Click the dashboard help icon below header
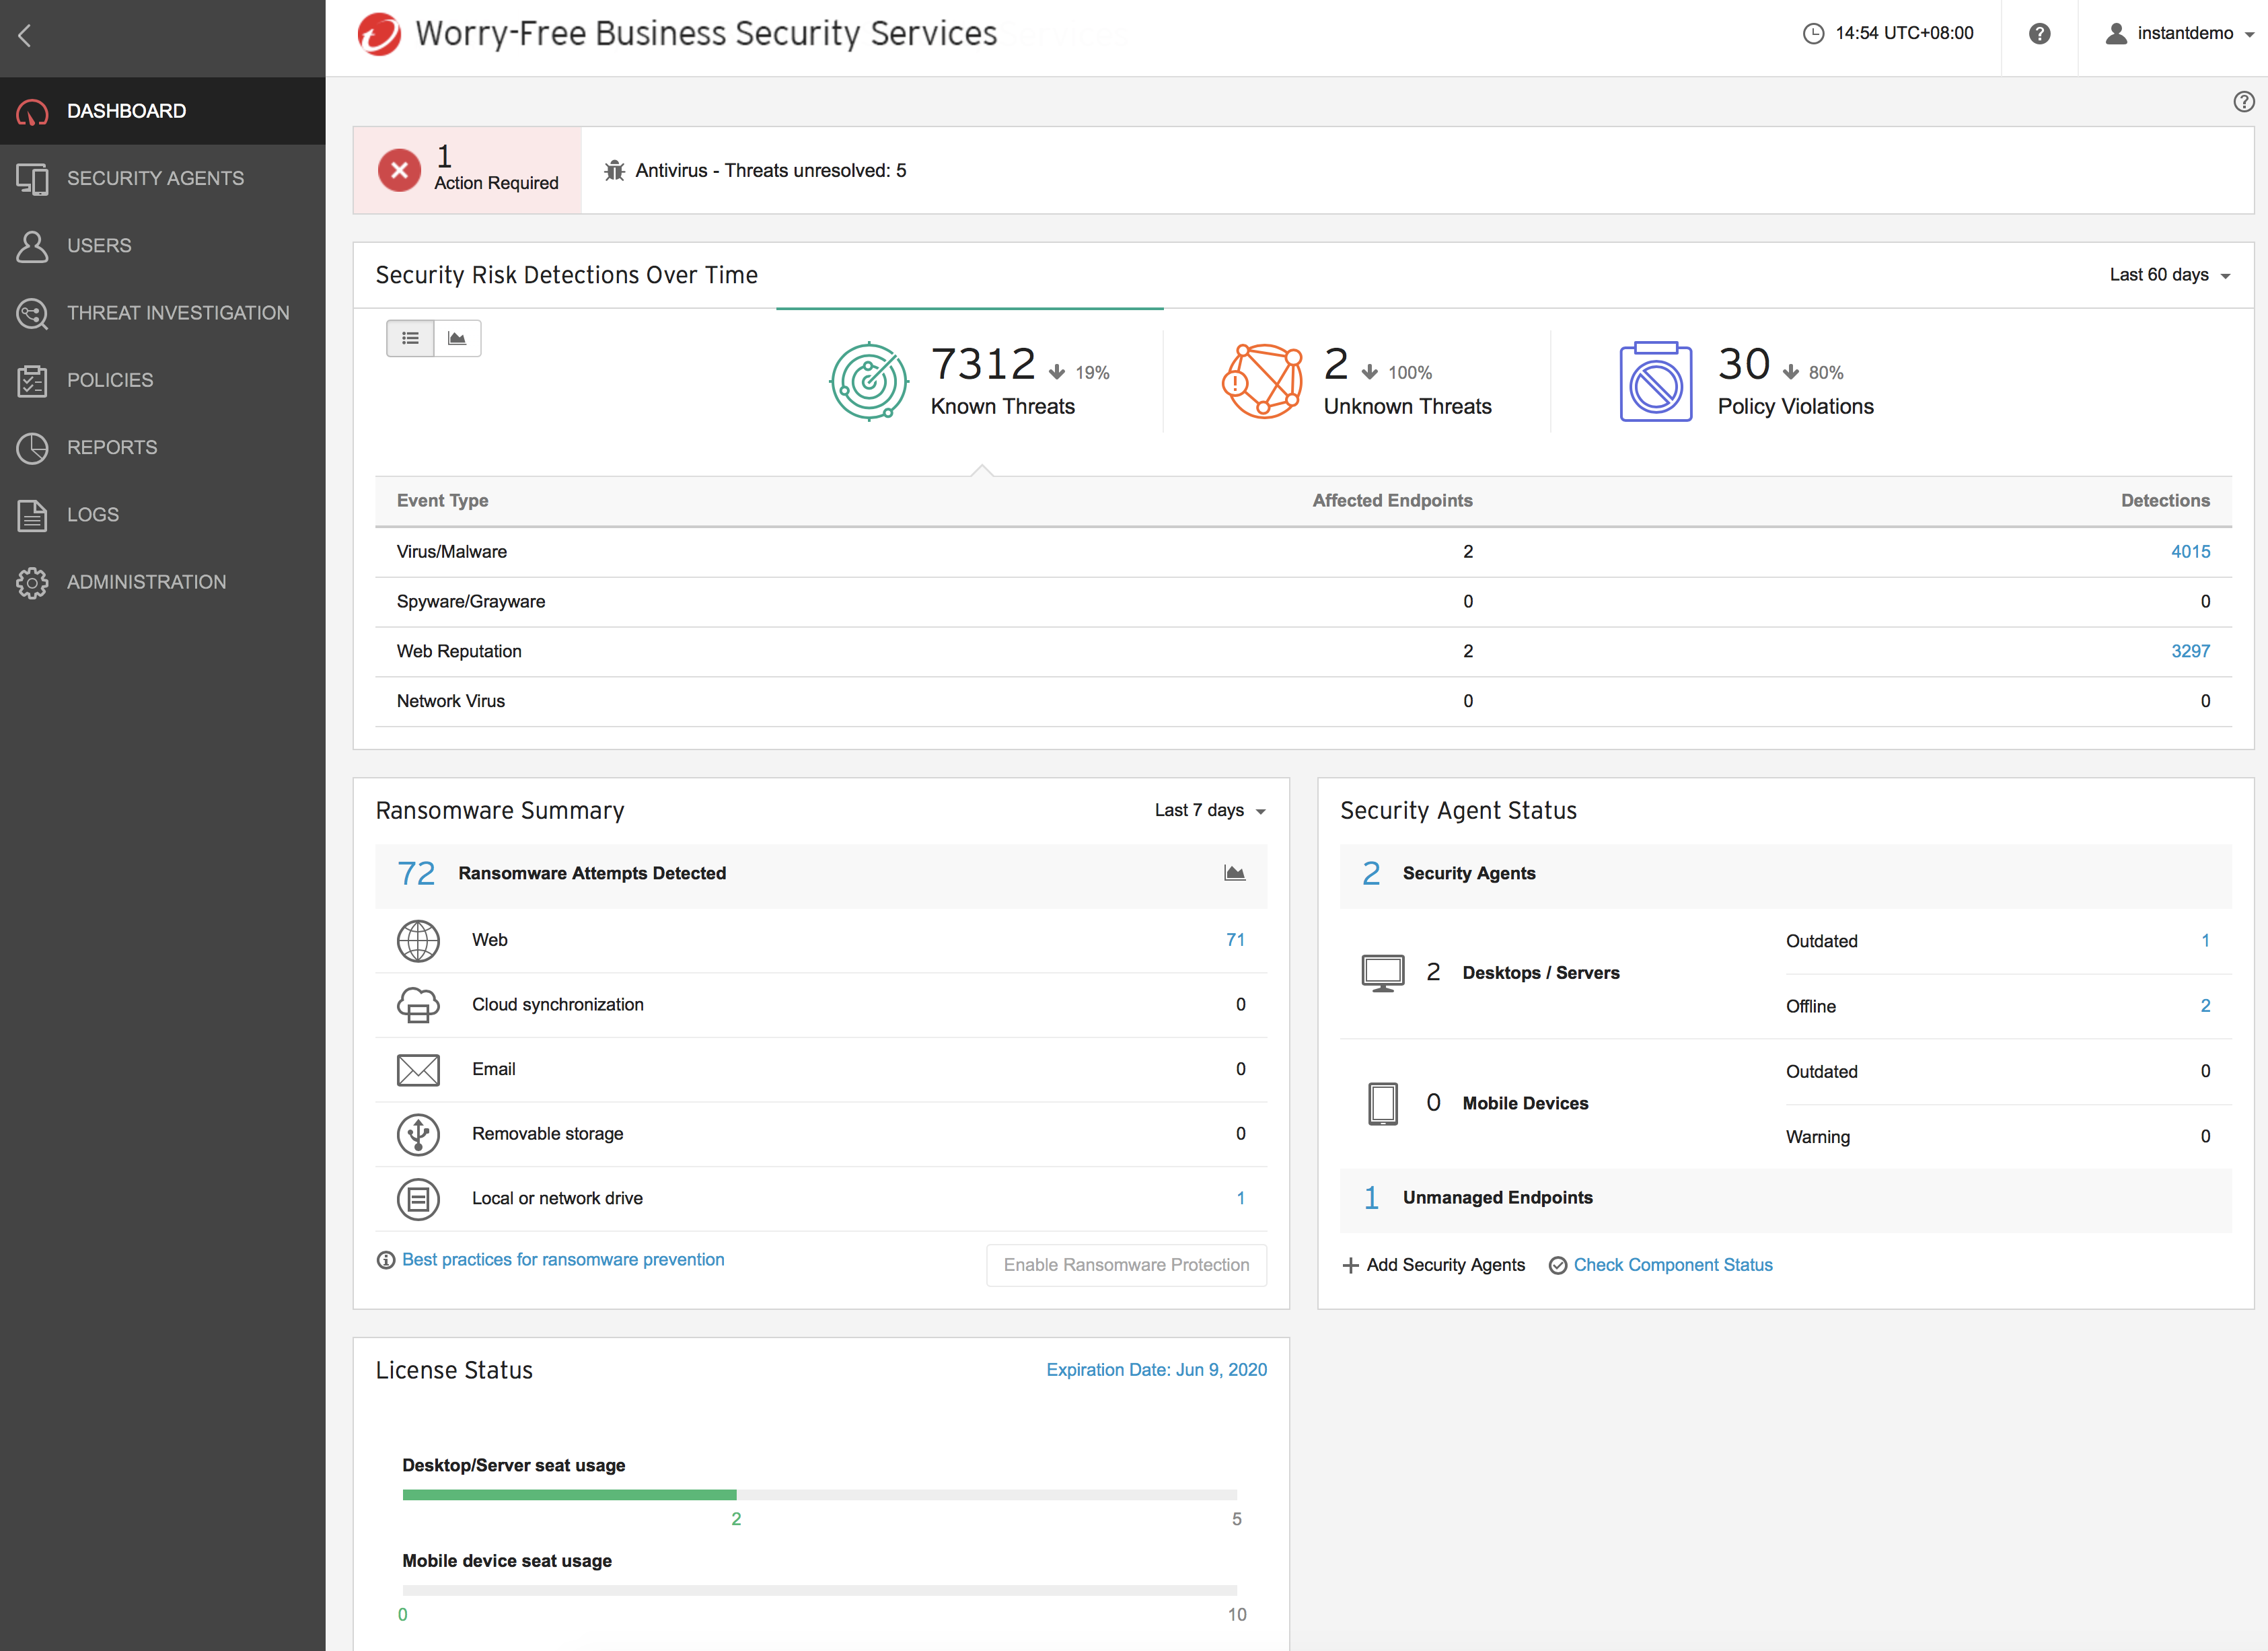 (x=2243, y=102)
